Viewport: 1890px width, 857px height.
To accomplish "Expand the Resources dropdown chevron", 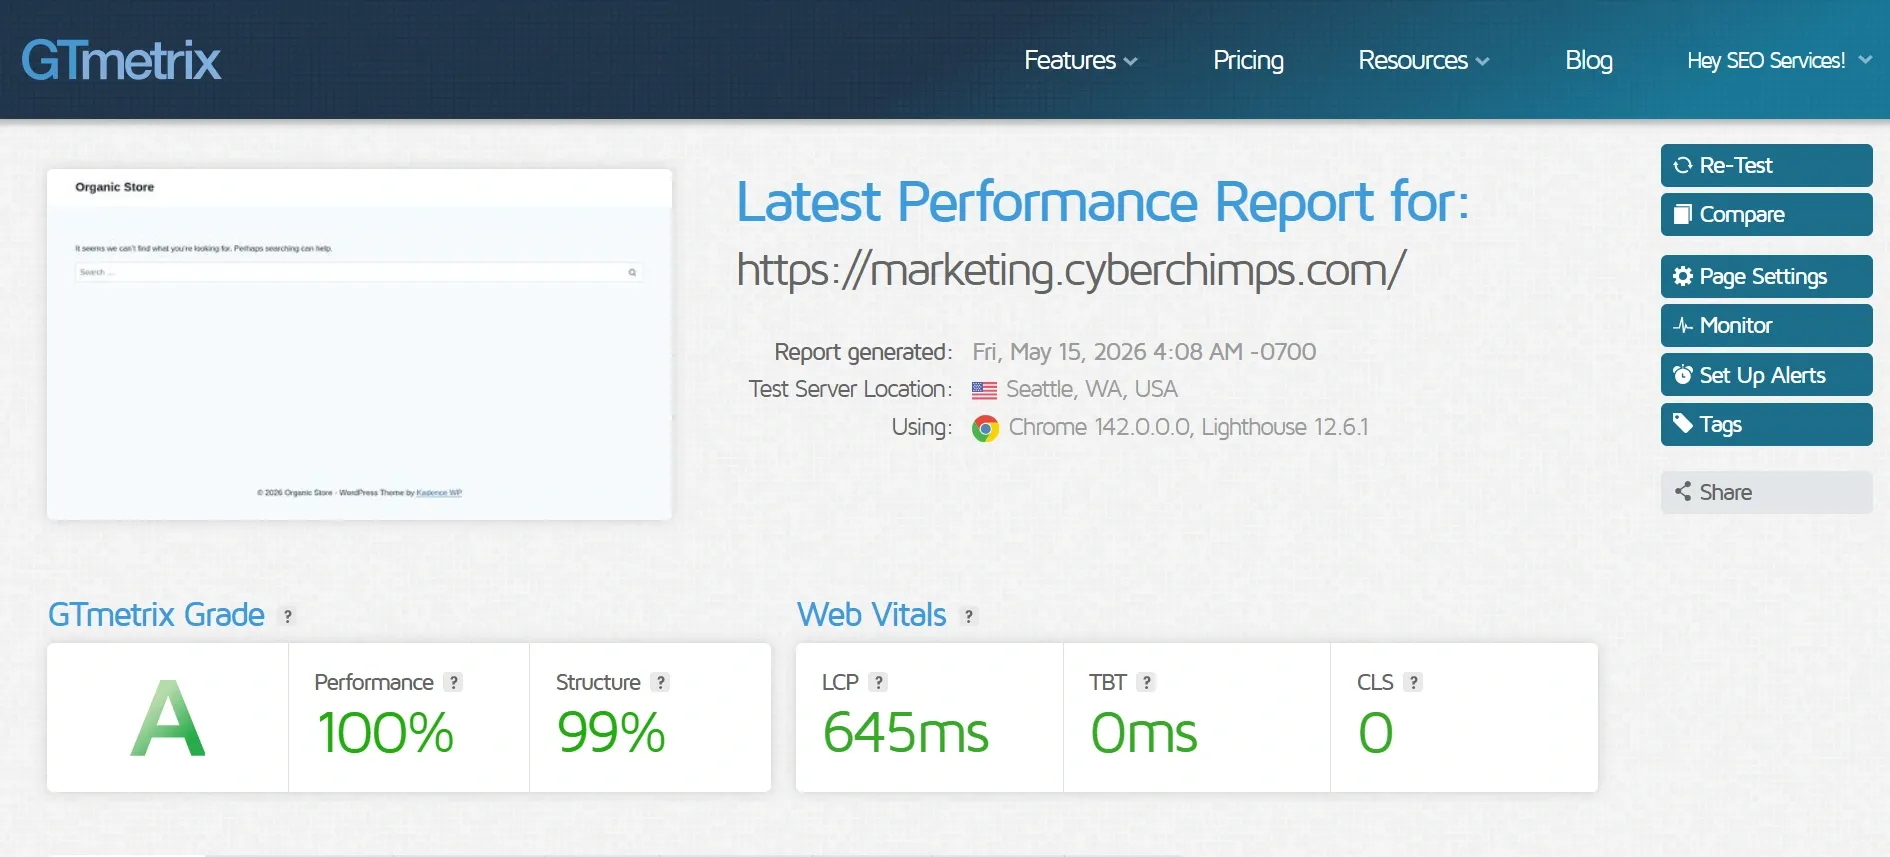I will [x=1482, y=62].
